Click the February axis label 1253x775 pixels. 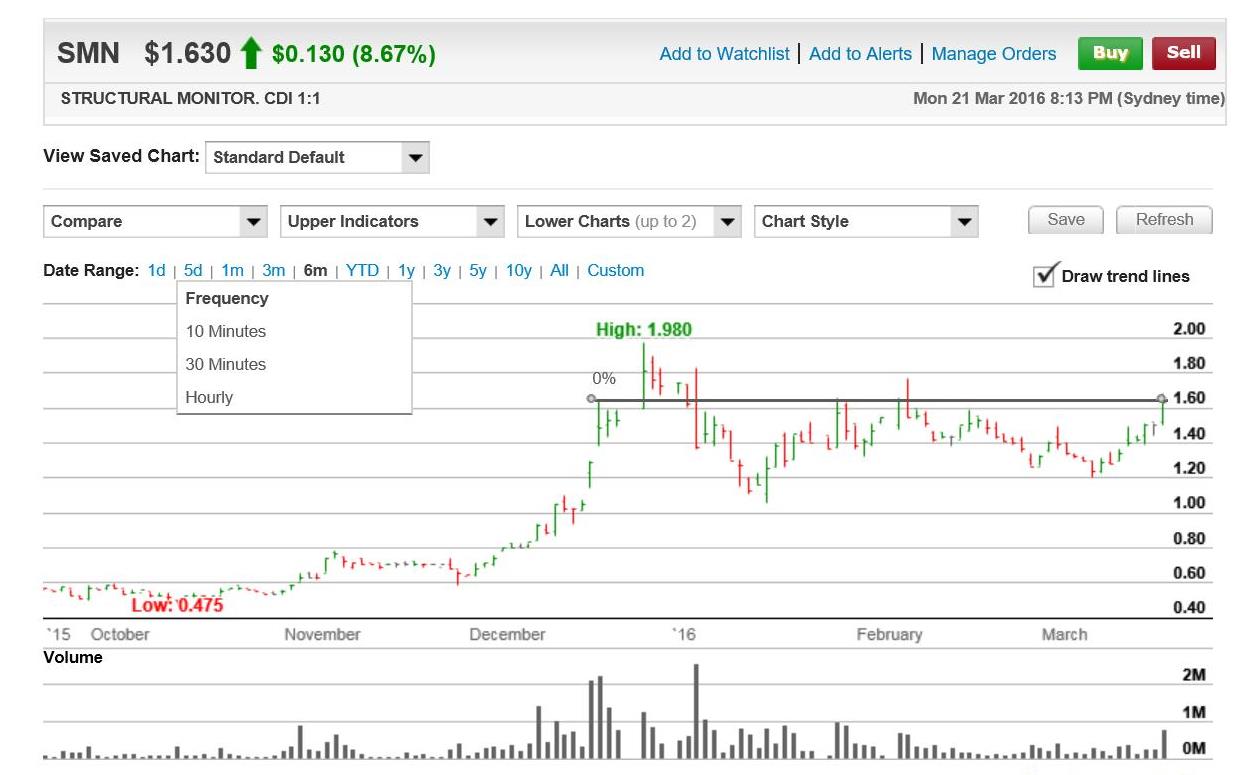pos(889,634)
